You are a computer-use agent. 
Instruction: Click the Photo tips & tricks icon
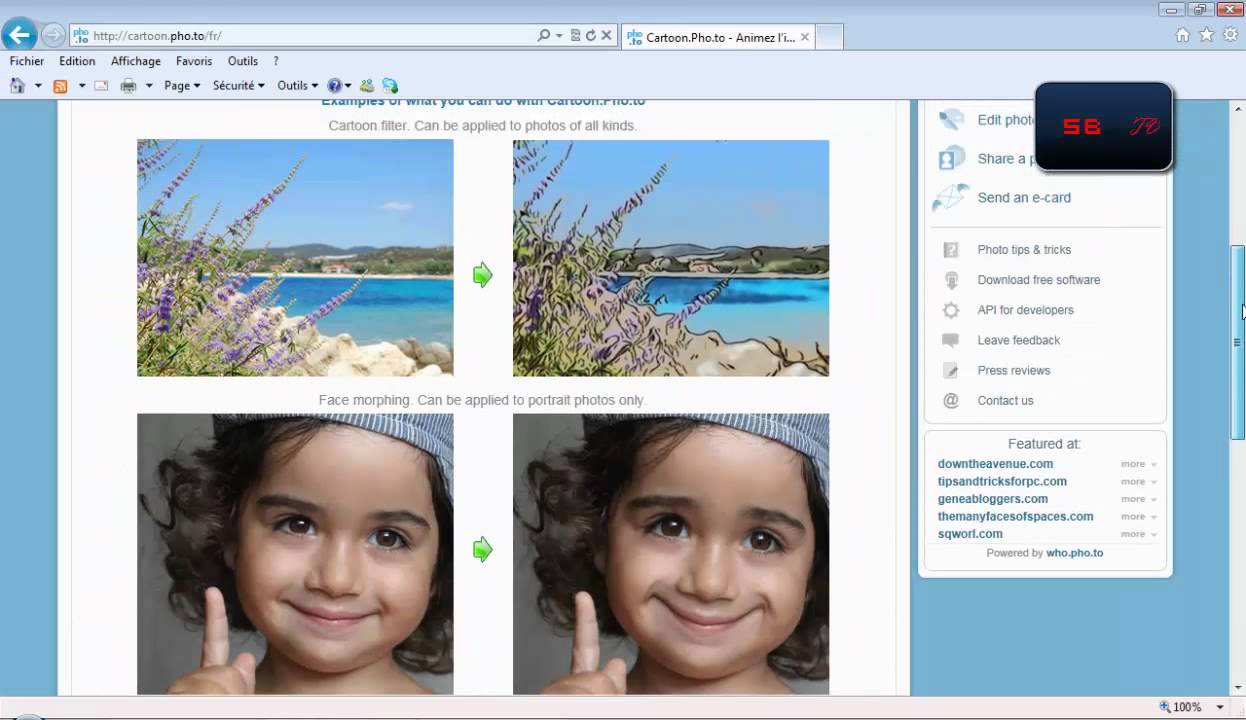(951, 250)
